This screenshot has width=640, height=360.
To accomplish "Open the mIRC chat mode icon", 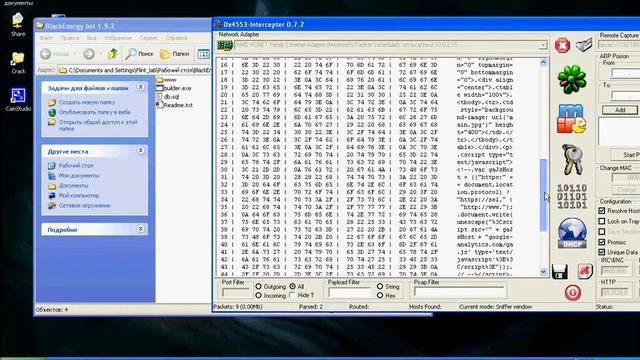I will click(x=571, y=119).
